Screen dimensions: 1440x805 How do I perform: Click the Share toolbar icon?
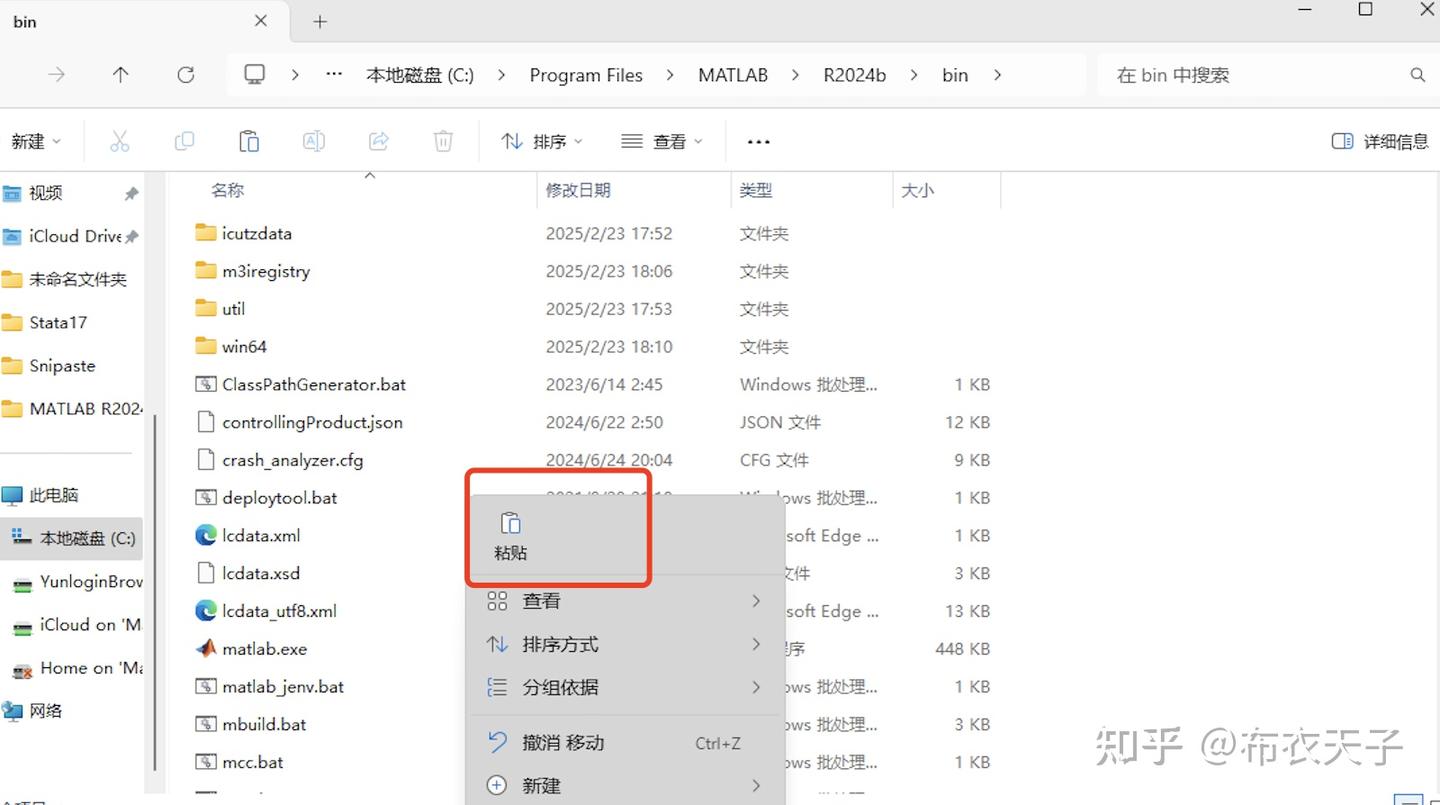(x=378, y=141)
